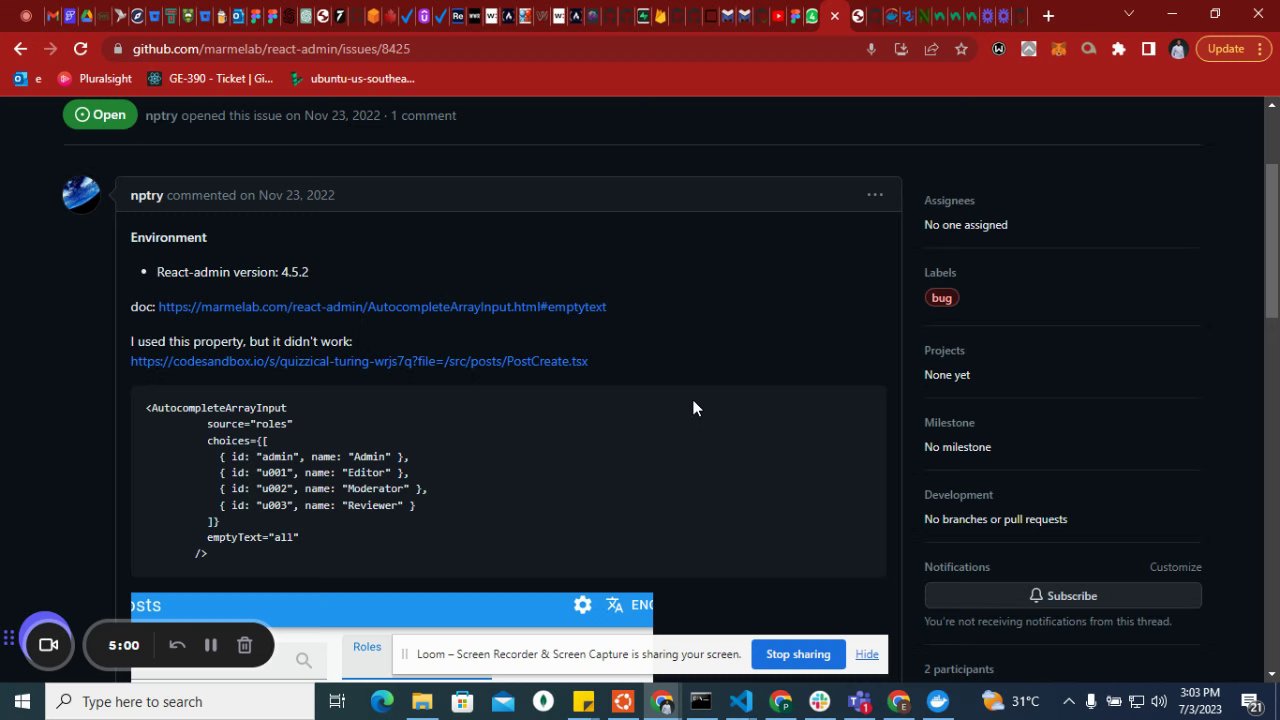Open the weather widget showing 31°C
The width and height of the screenshot is (1280, 720).
[x=1011, y=702]
